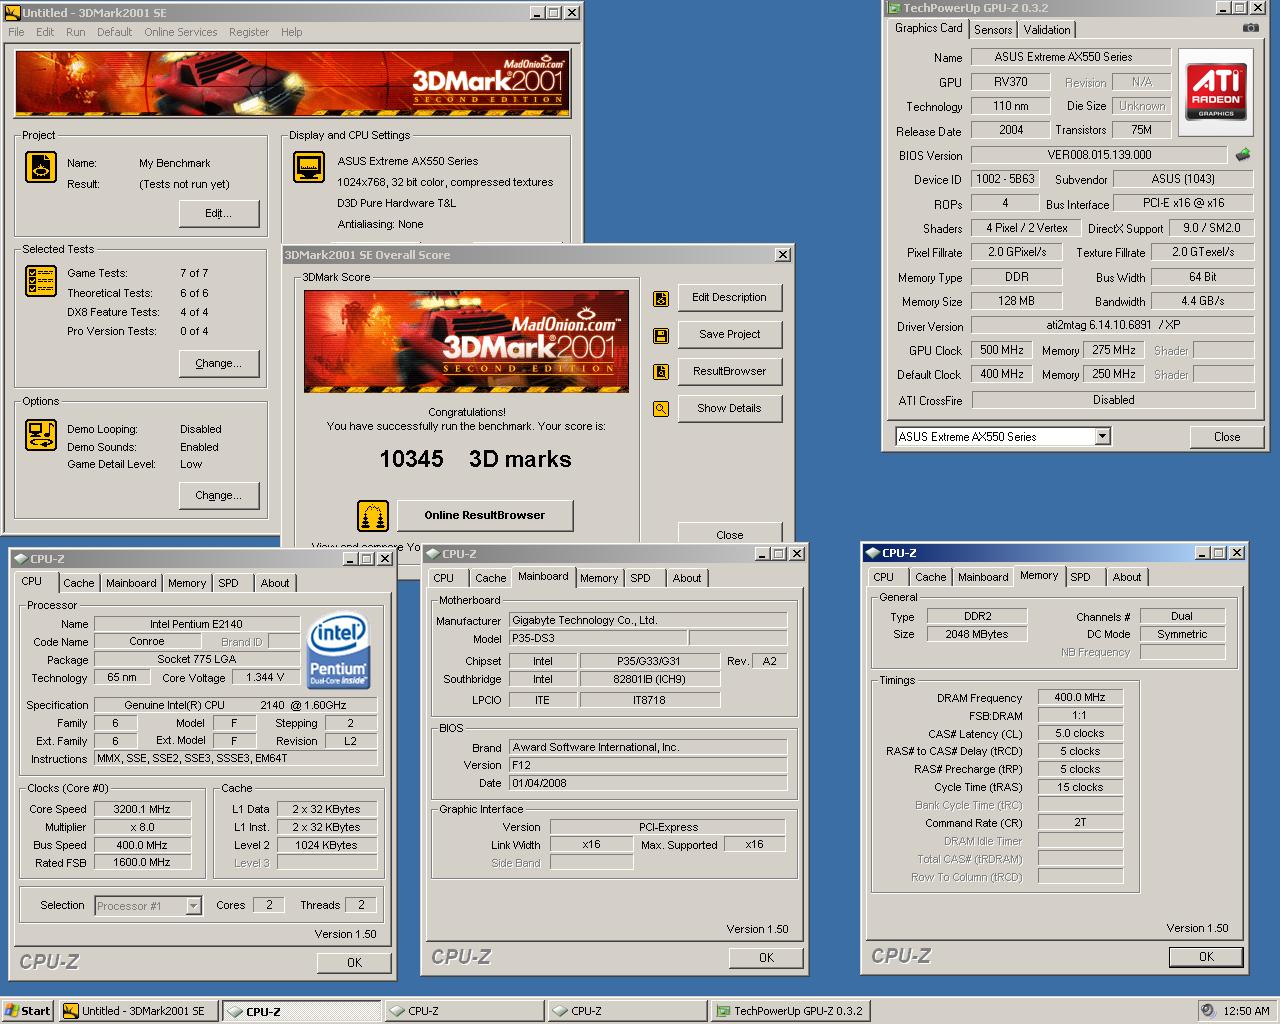
Task: Click the GPU Clock 500 MHz field
Action: (x=1002, y=351)
